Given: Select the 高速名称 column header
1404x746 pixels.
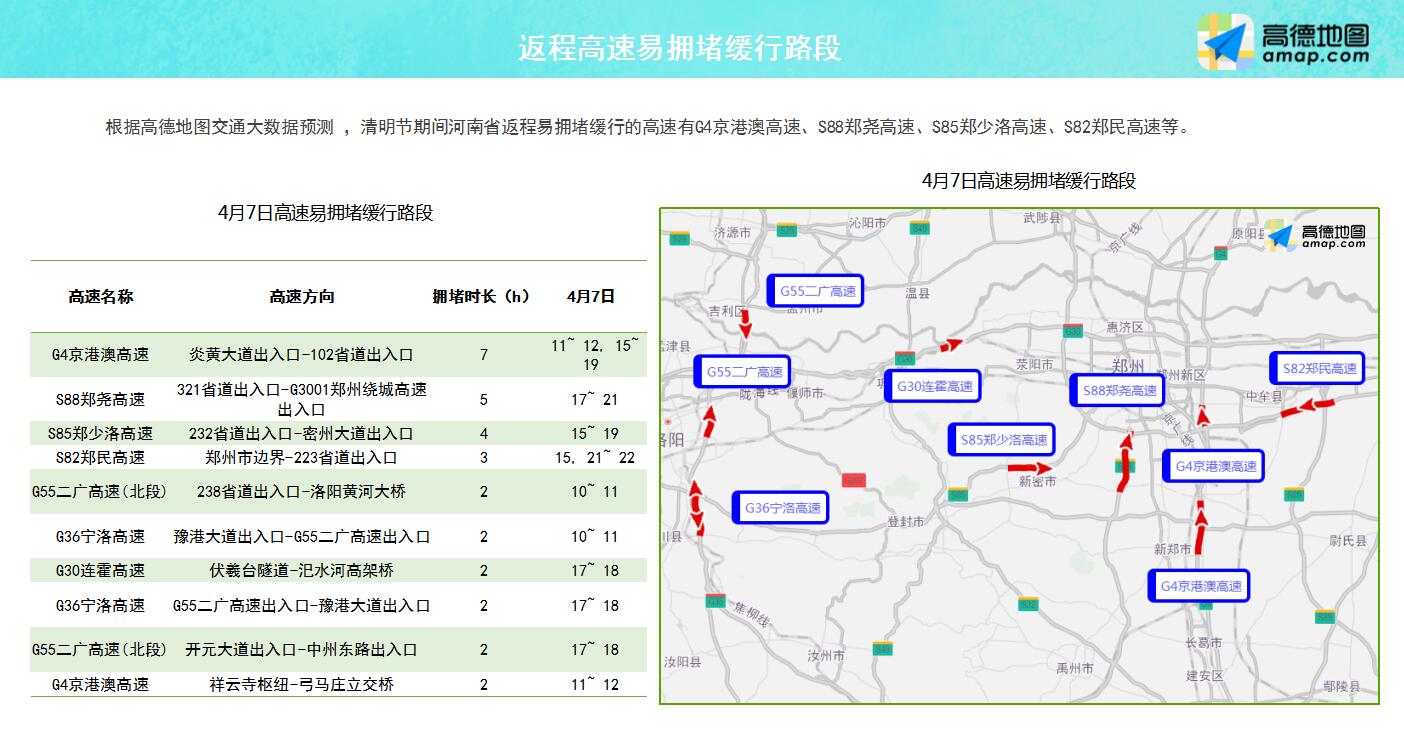Looking at the screenshot, I should point(100,296).
